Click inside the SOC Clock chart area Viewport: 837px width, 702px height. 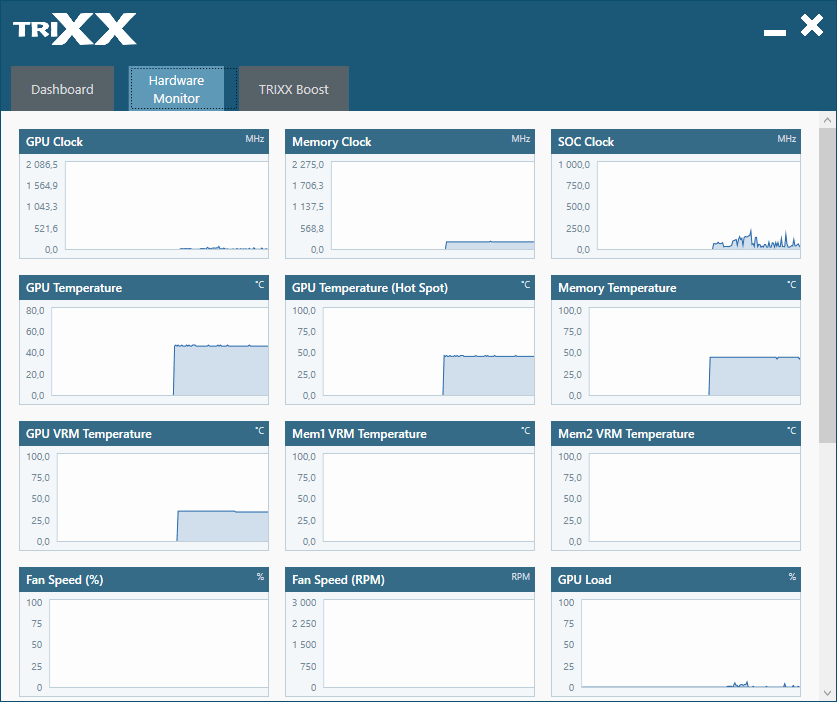698,206
